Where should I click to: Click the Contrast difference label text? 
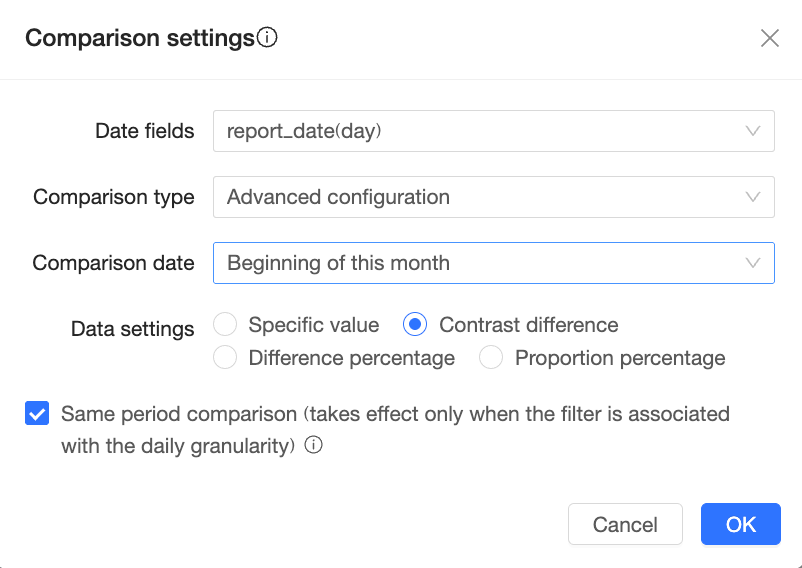(x=528, y=325)
